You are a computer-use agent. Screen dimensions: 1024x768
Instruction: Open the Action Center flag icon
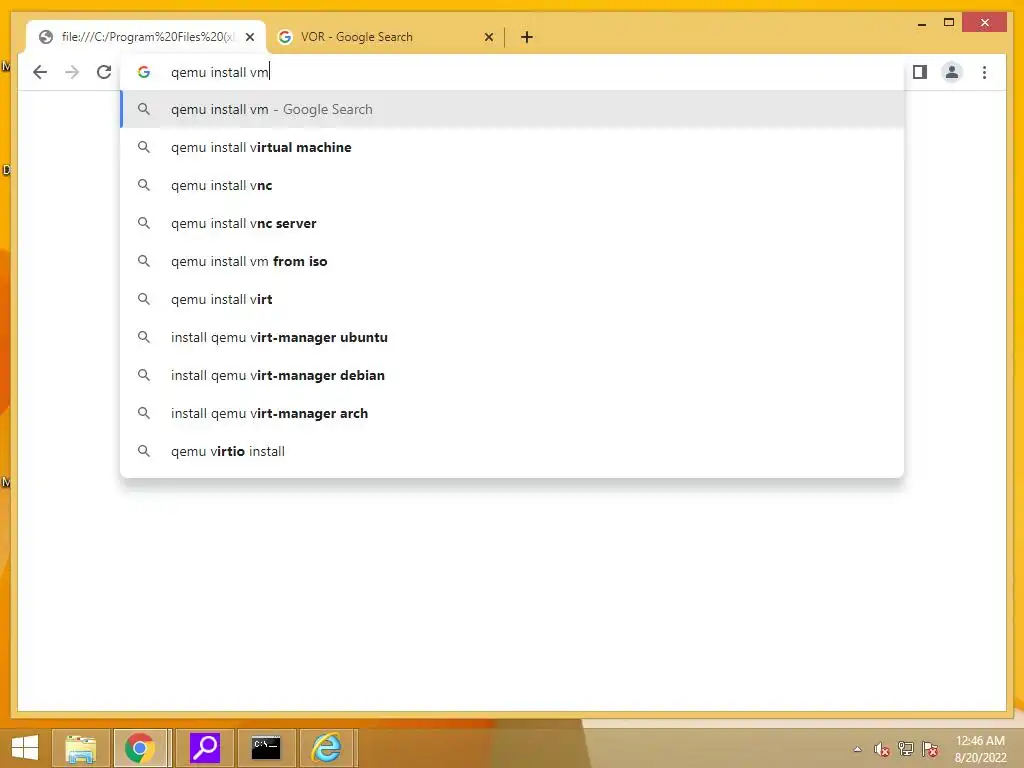click(930, 749)
